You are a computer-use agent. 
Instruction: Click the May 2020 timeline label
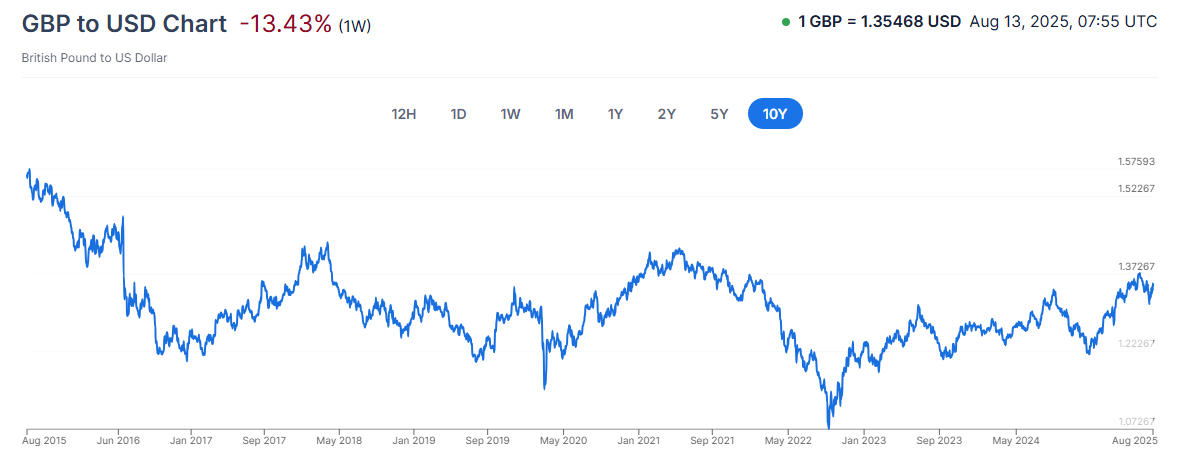[562, 439]
